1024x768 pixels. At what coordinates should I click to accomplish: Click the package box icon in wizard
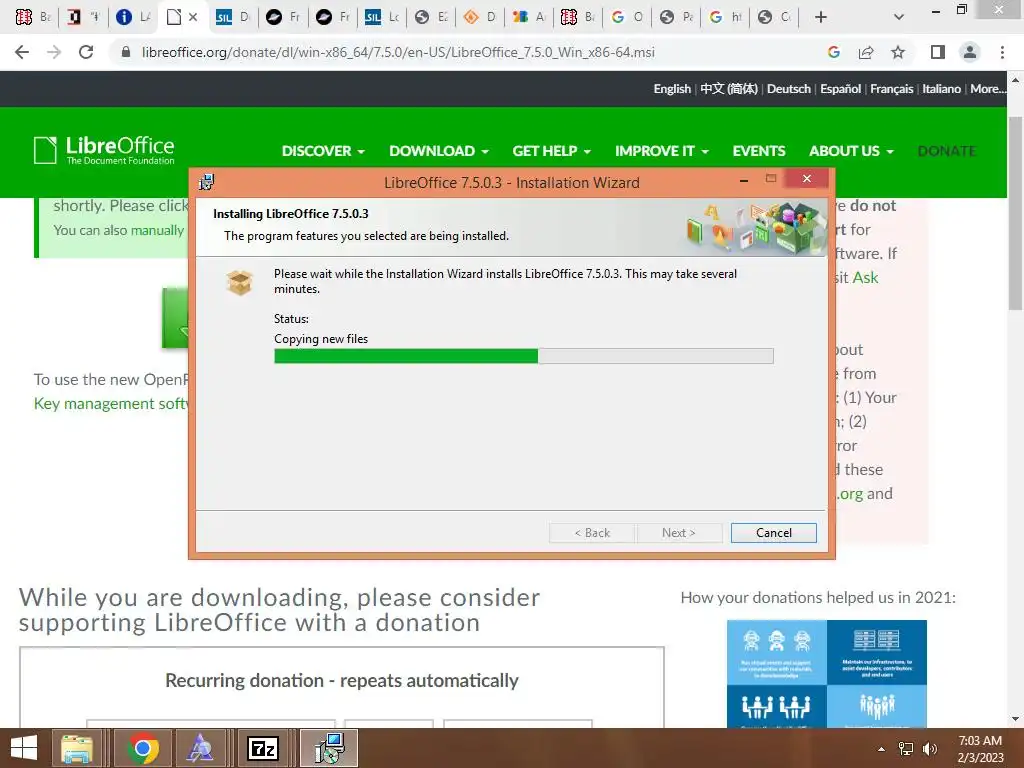point(240,283)
